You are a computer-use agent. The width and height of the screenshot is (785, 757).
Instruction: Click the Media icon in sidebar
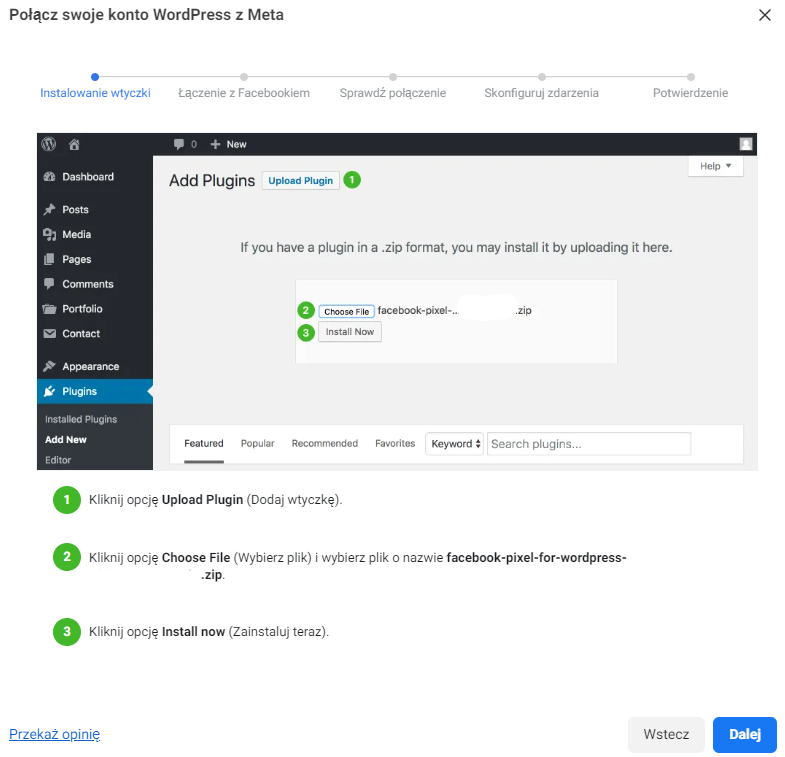click(49, 235)
